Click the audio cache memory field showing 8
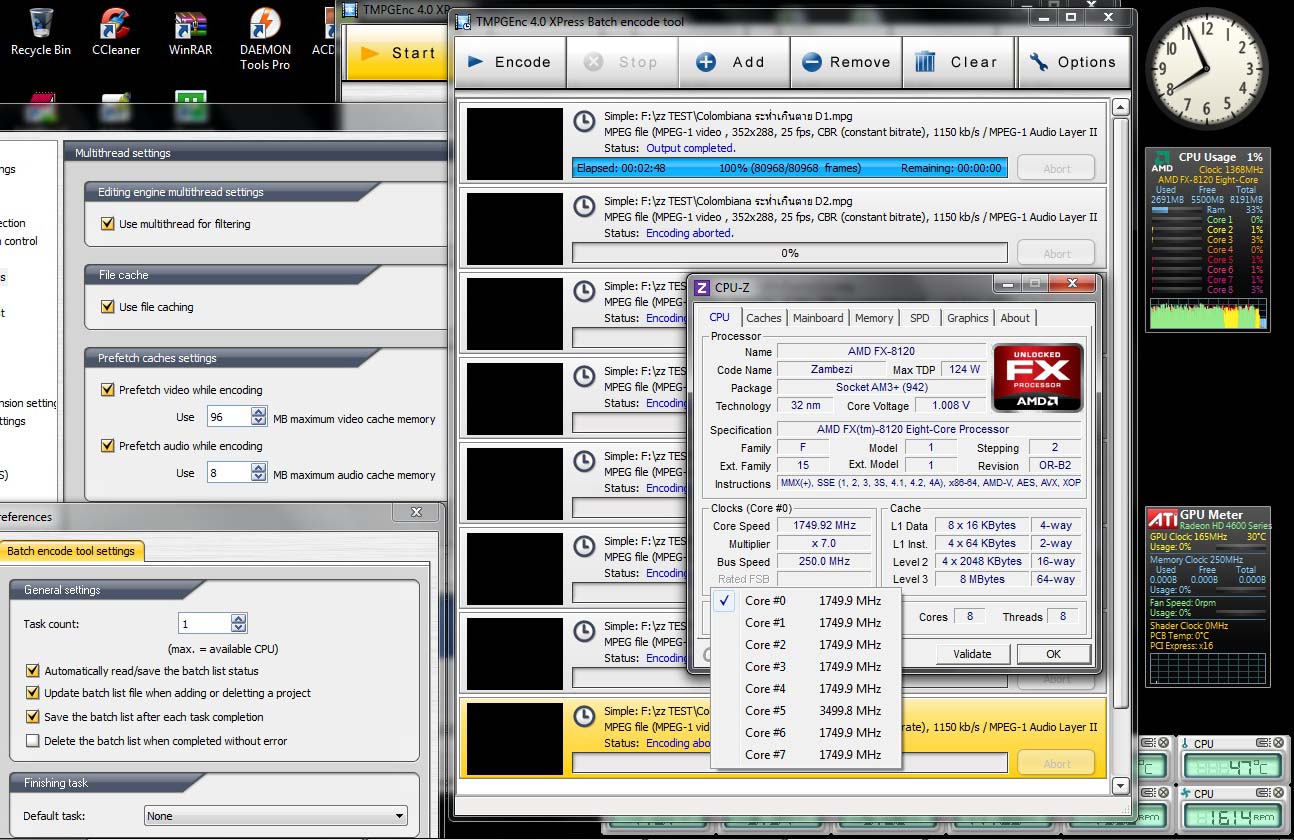The width and height of the screenshot is (1294, 840). tap(229, 473)
